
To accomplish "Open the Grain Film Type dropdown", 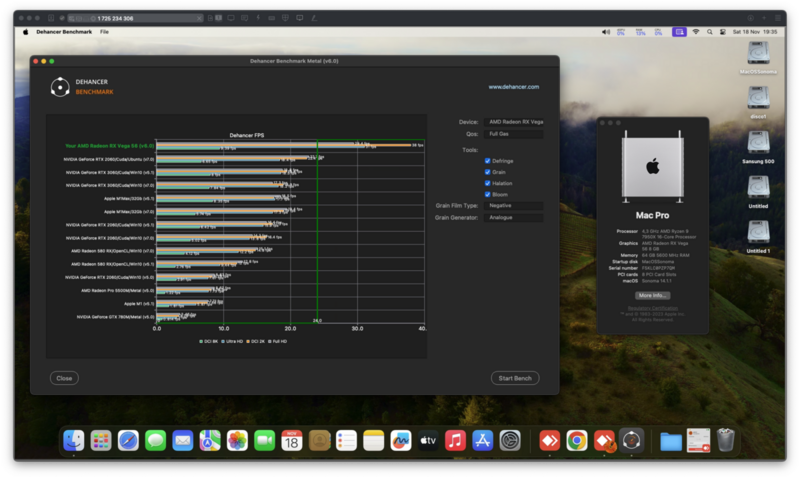I will click(514, 205).
